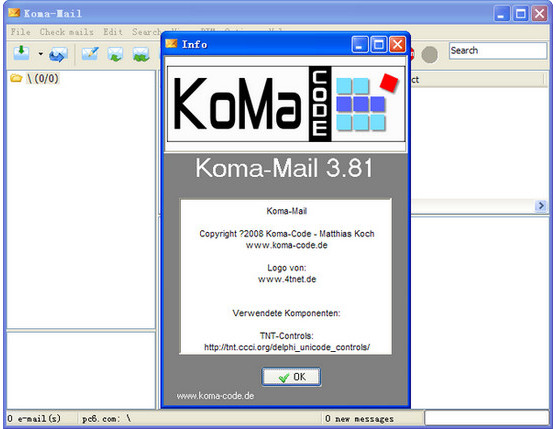Click into the Search input field
Viewport: 556px width, 429px height.
coord(497,51)
